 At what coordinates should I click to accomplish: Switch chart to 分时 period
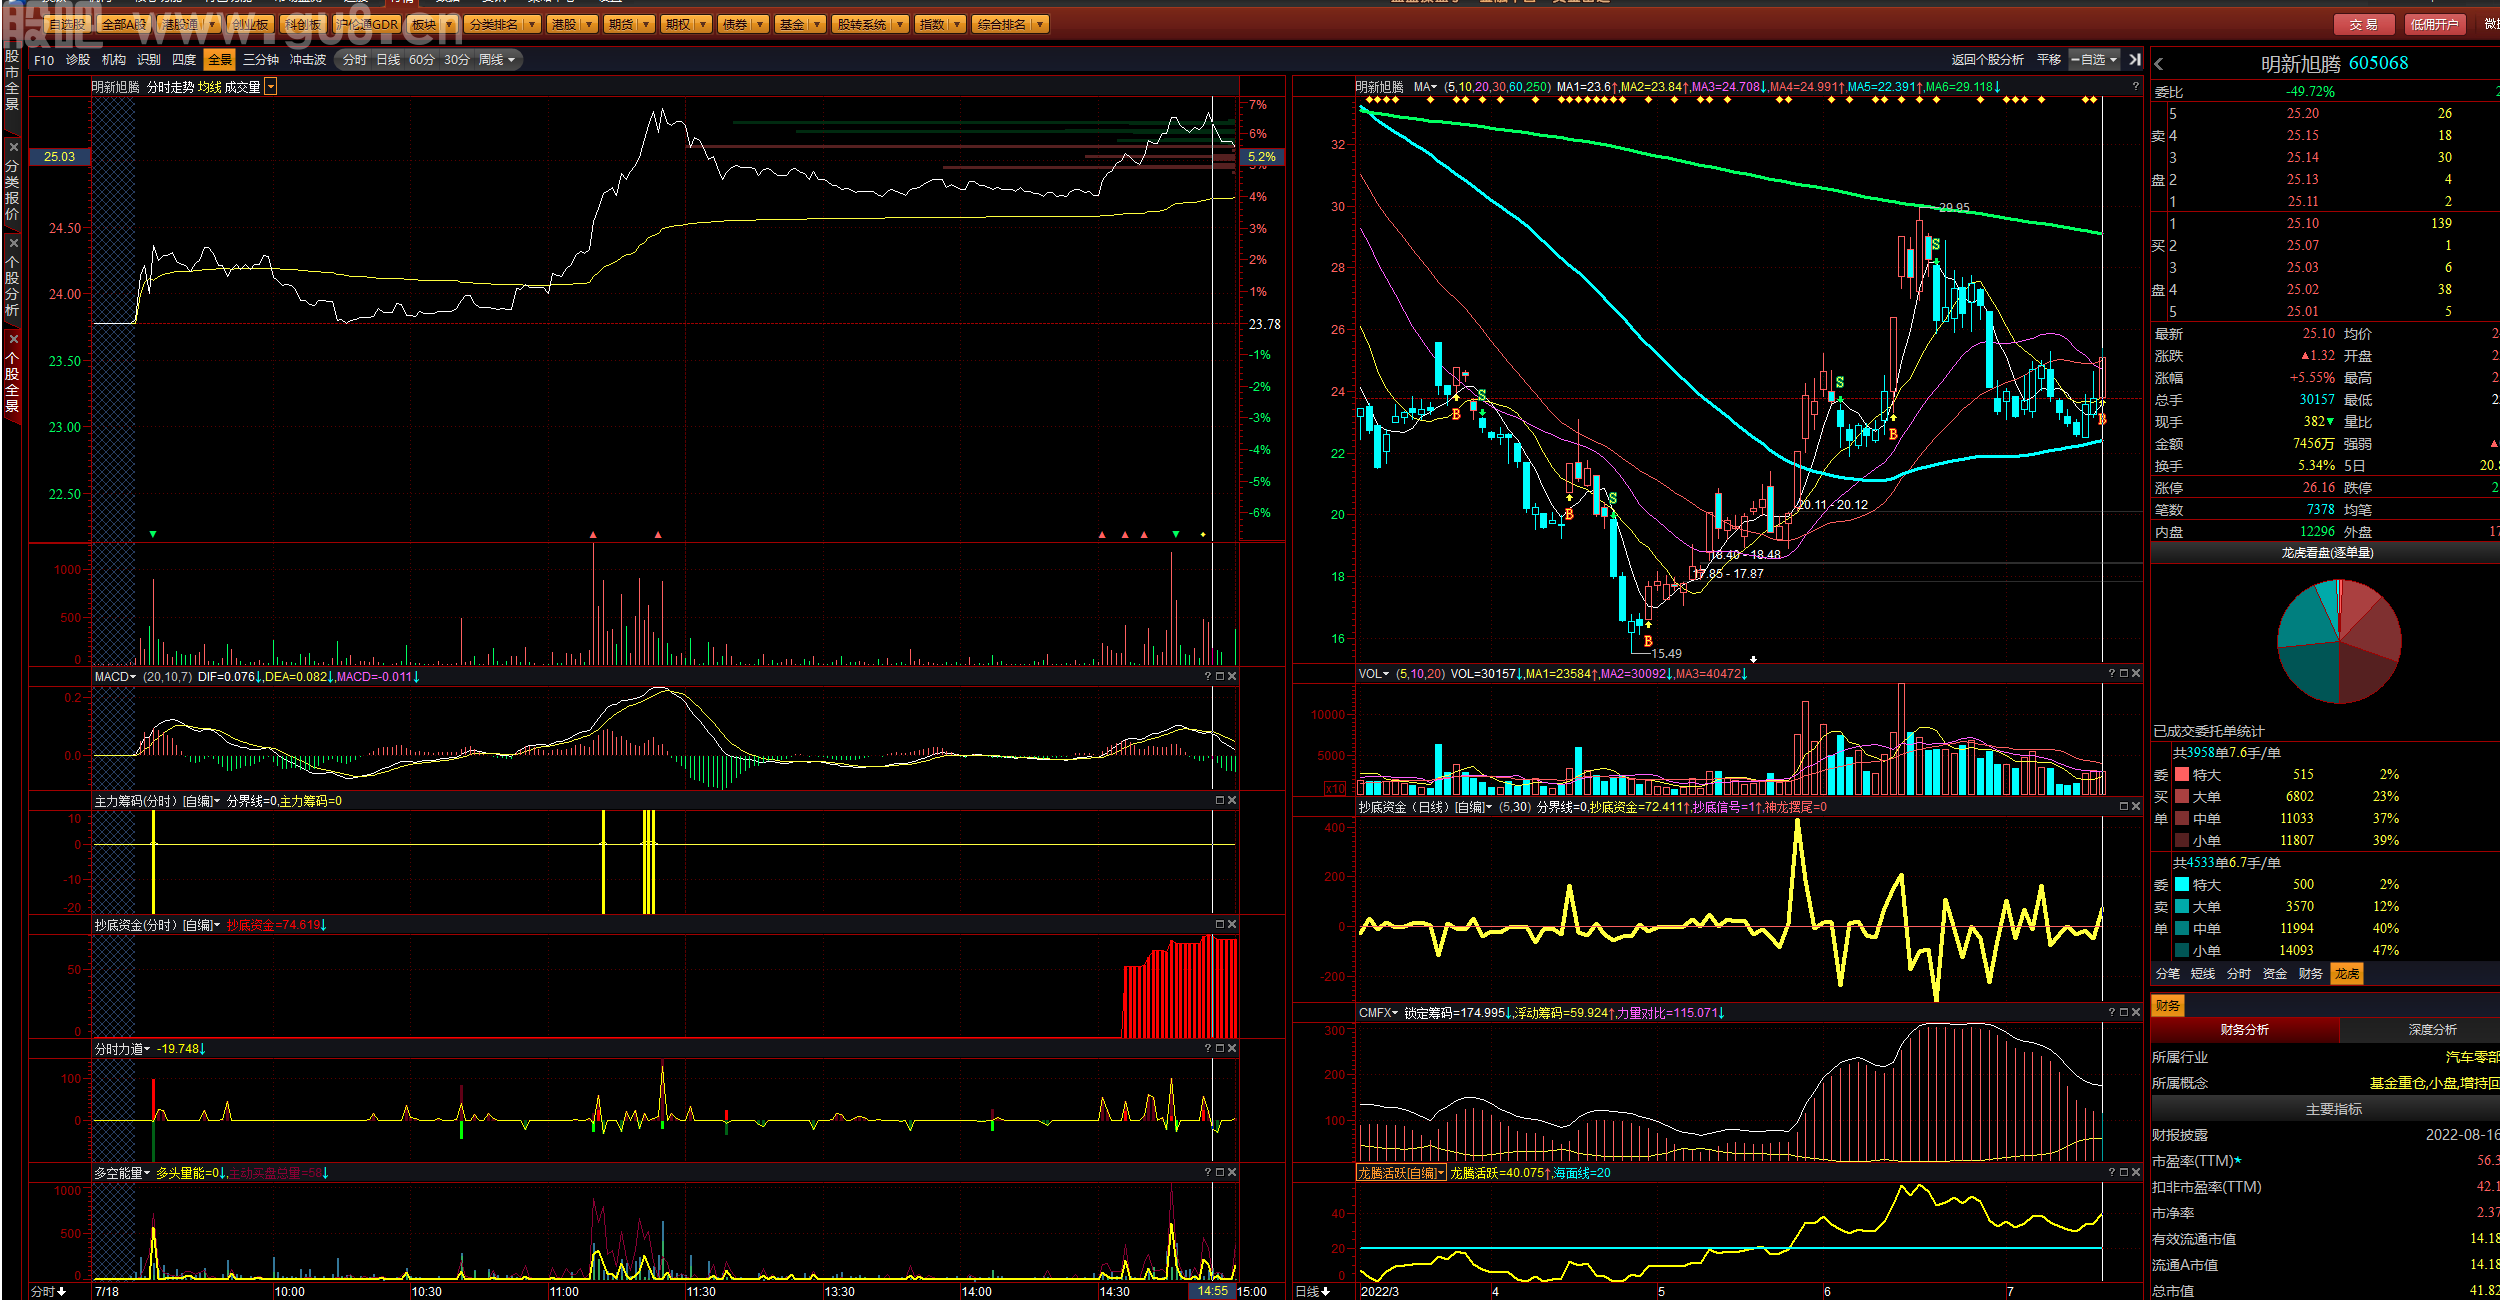coord(355,60)
